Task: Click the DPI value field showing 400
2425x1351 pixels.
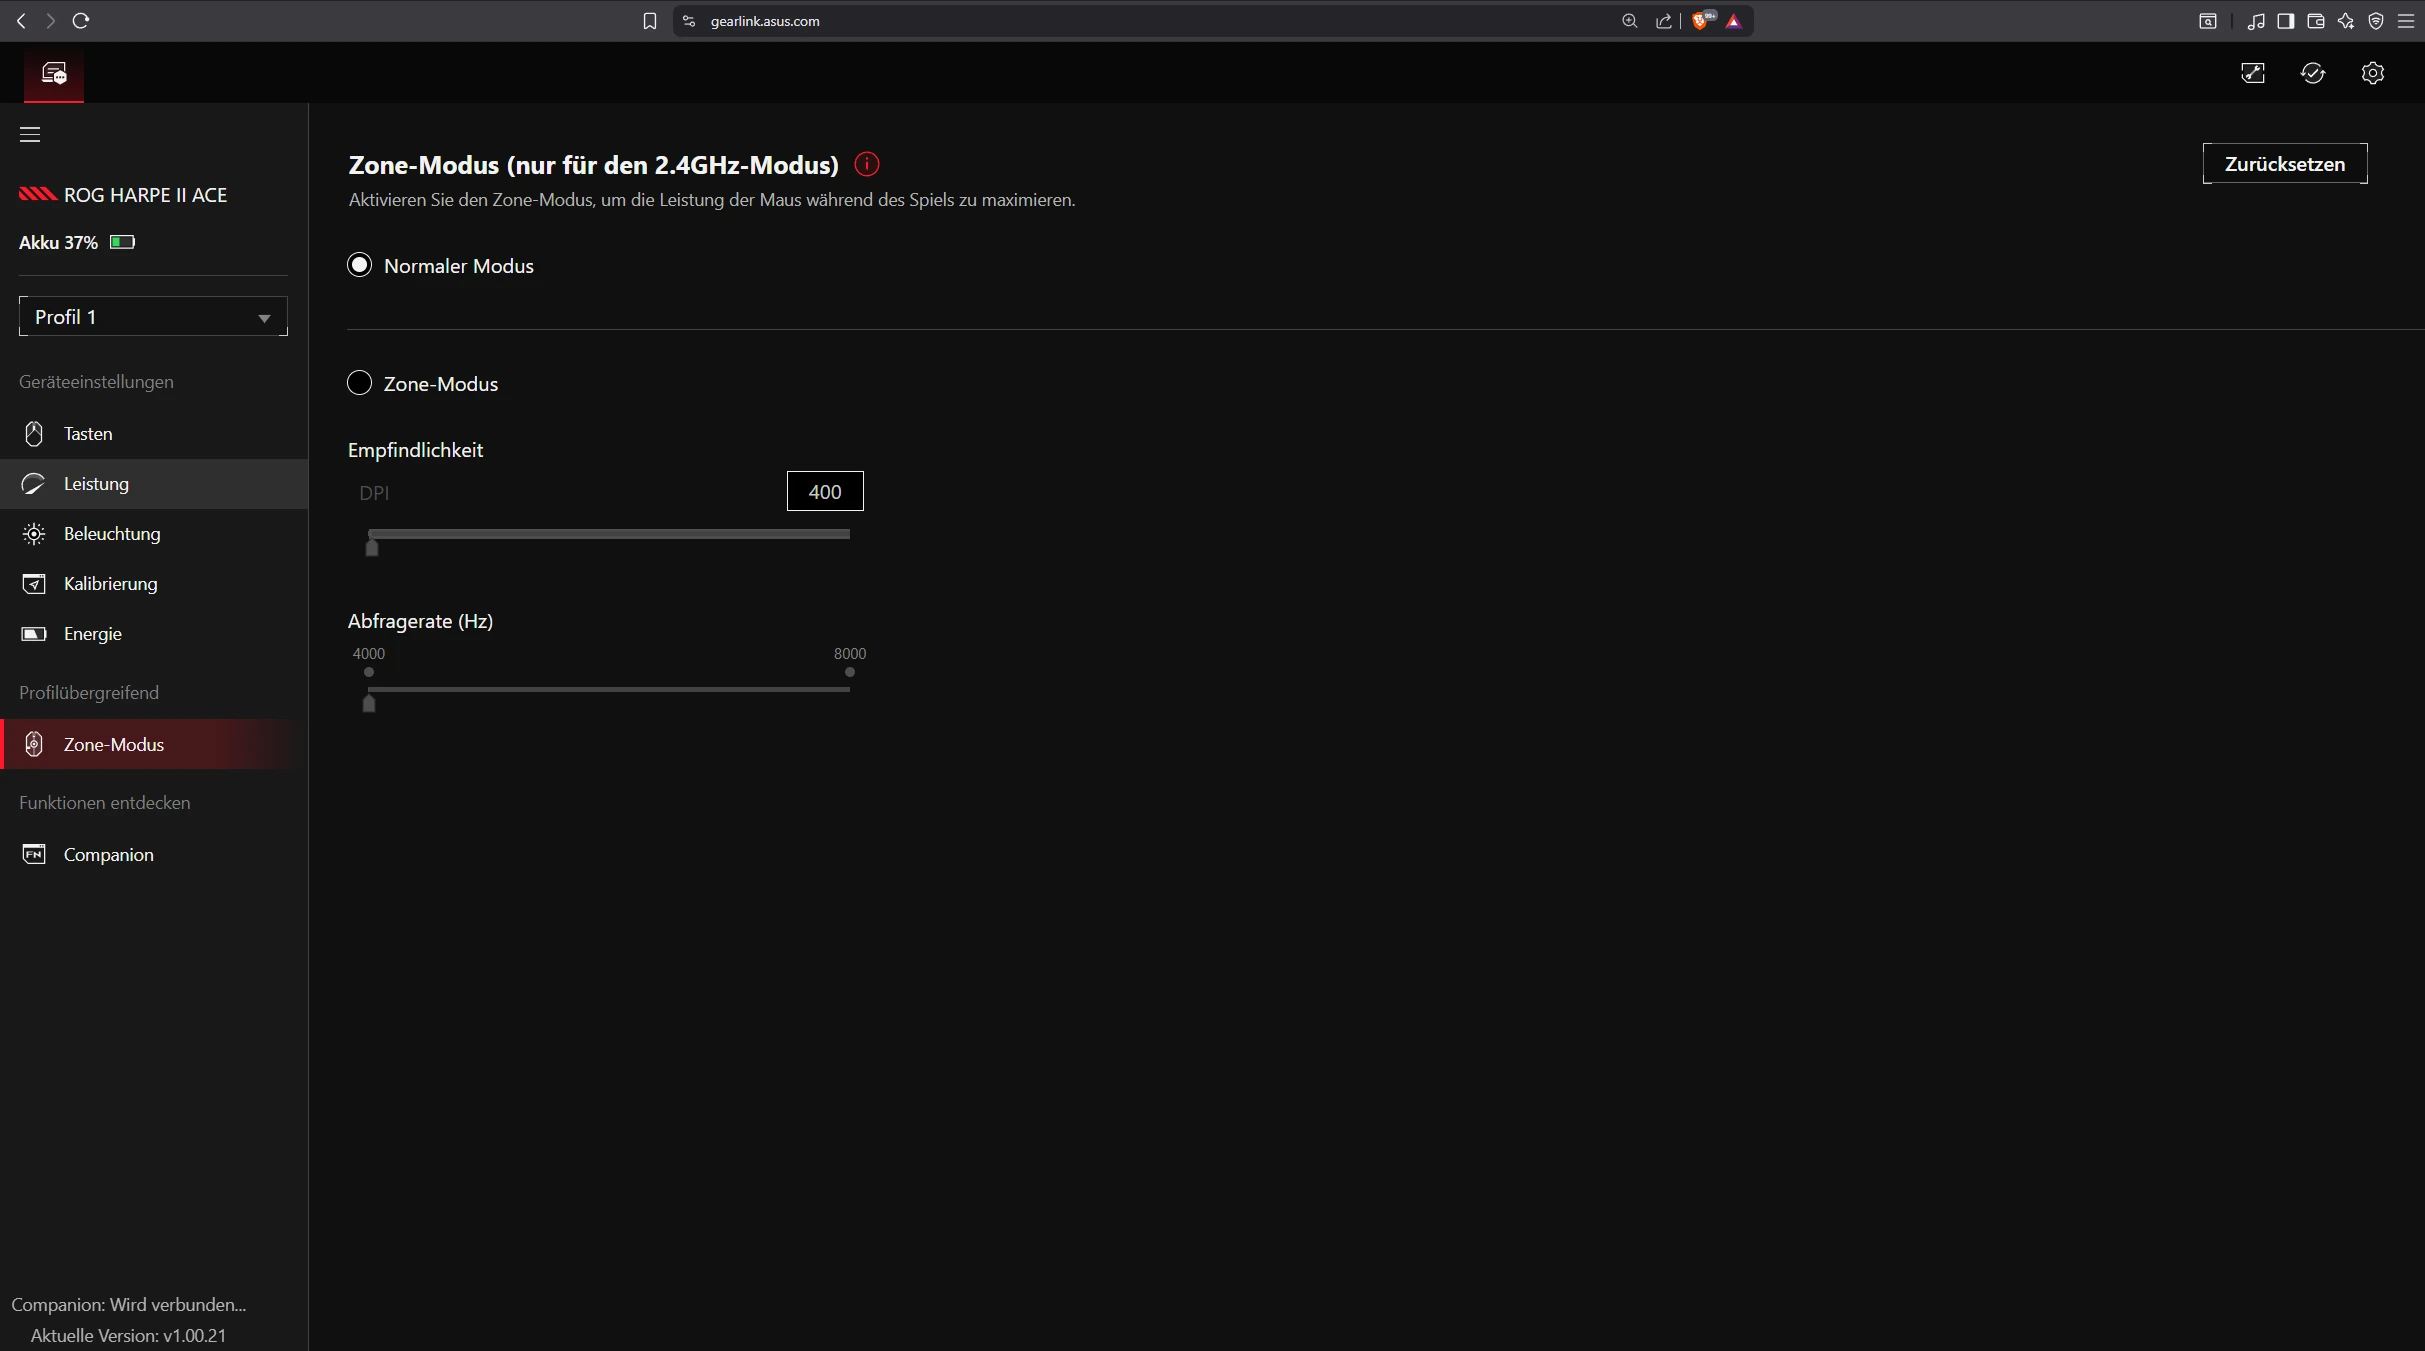Action: 824,492
